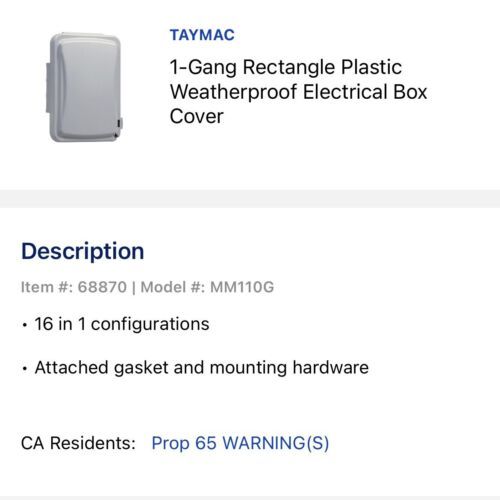This screenshot has height=500, width=500.
Task: Click the gray strip at the page bottom
Action: [x=250, y=498]
